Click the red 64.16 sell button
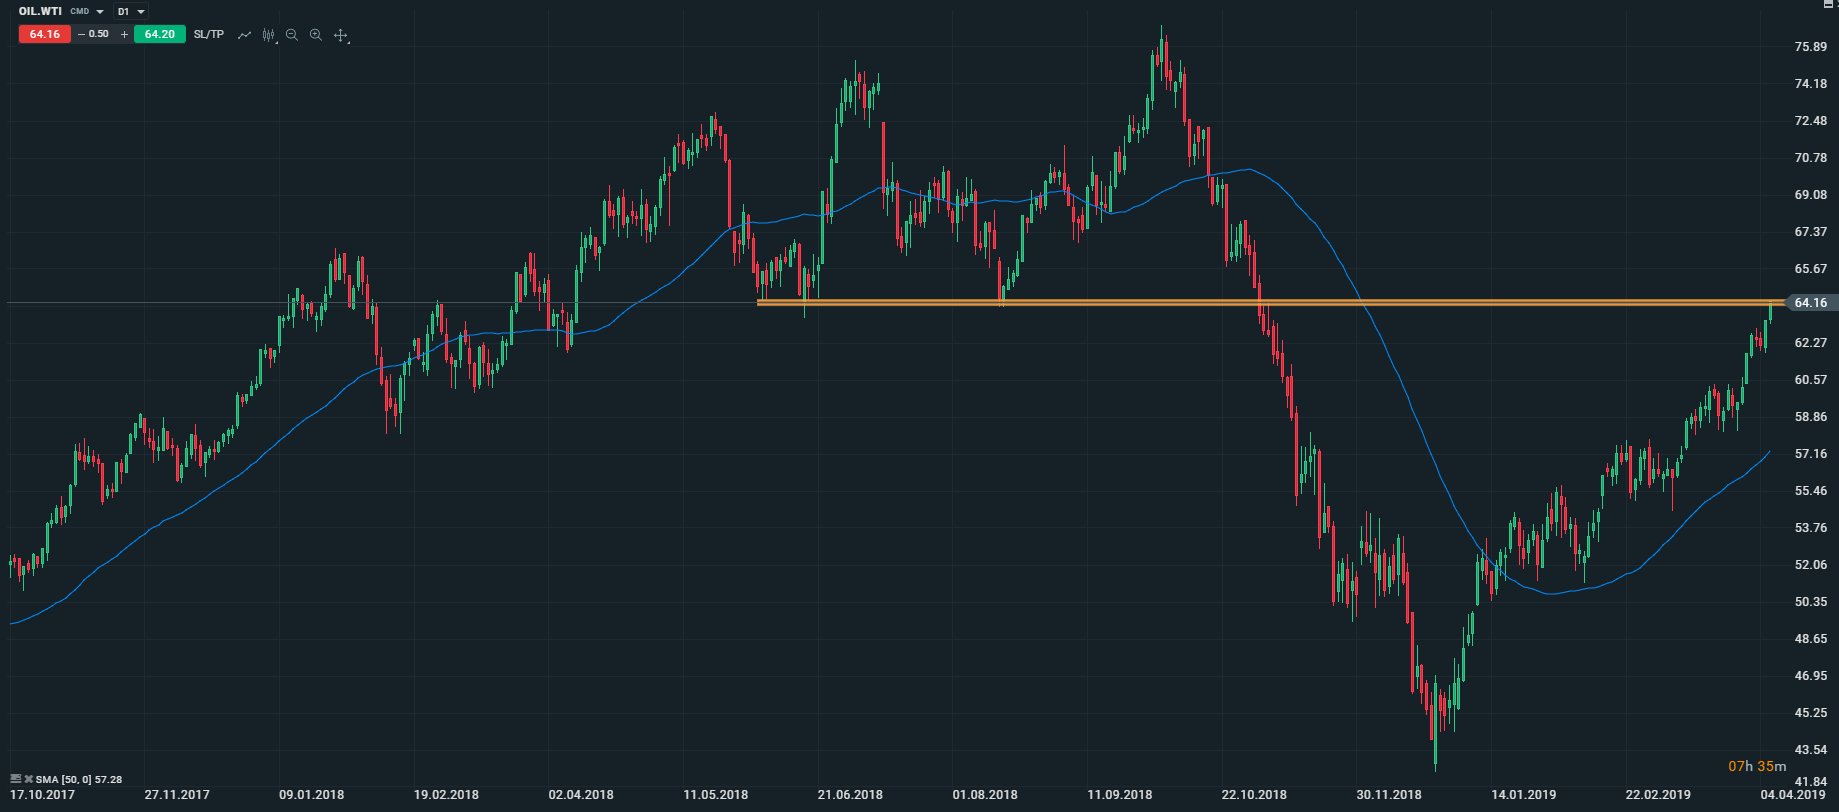This screenshot has width=1839, height=812. pyautogui.click(x=45, y=34)
